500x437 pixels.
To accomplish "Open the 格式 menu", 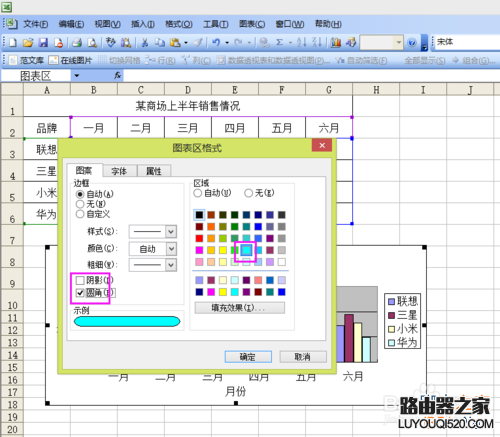I will 179,24.
